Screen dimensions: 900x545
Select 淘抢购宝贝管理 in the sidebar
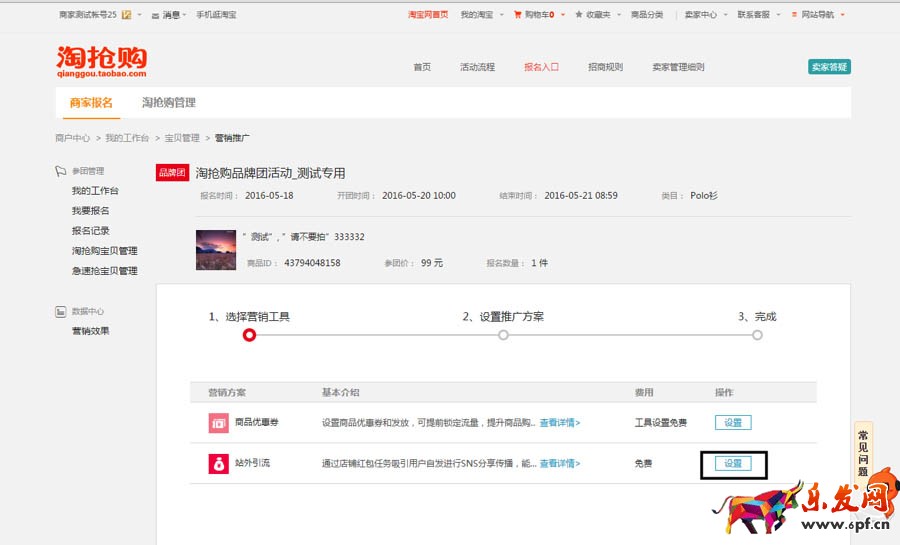point(104,251)
